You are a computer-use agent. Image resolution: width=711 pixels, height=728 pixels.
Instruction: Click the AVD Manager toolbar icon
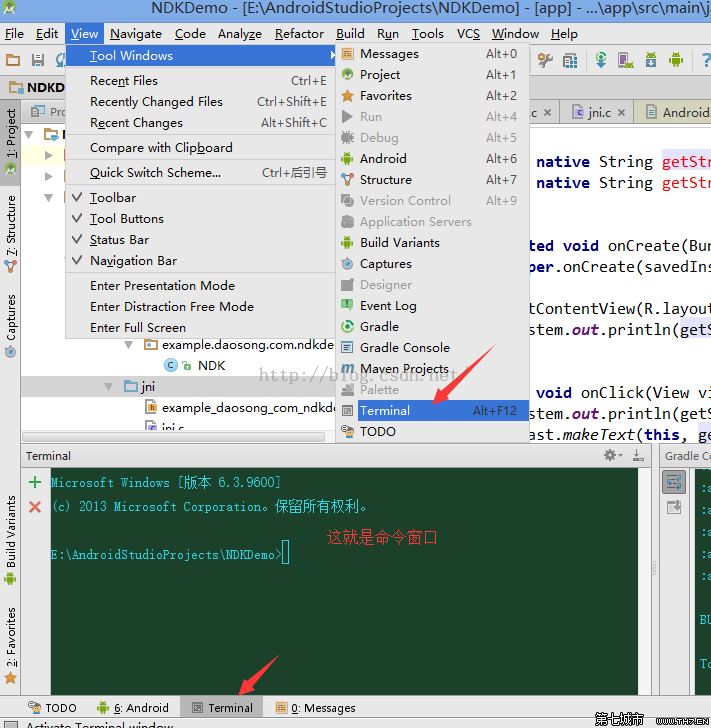[626, 60]
